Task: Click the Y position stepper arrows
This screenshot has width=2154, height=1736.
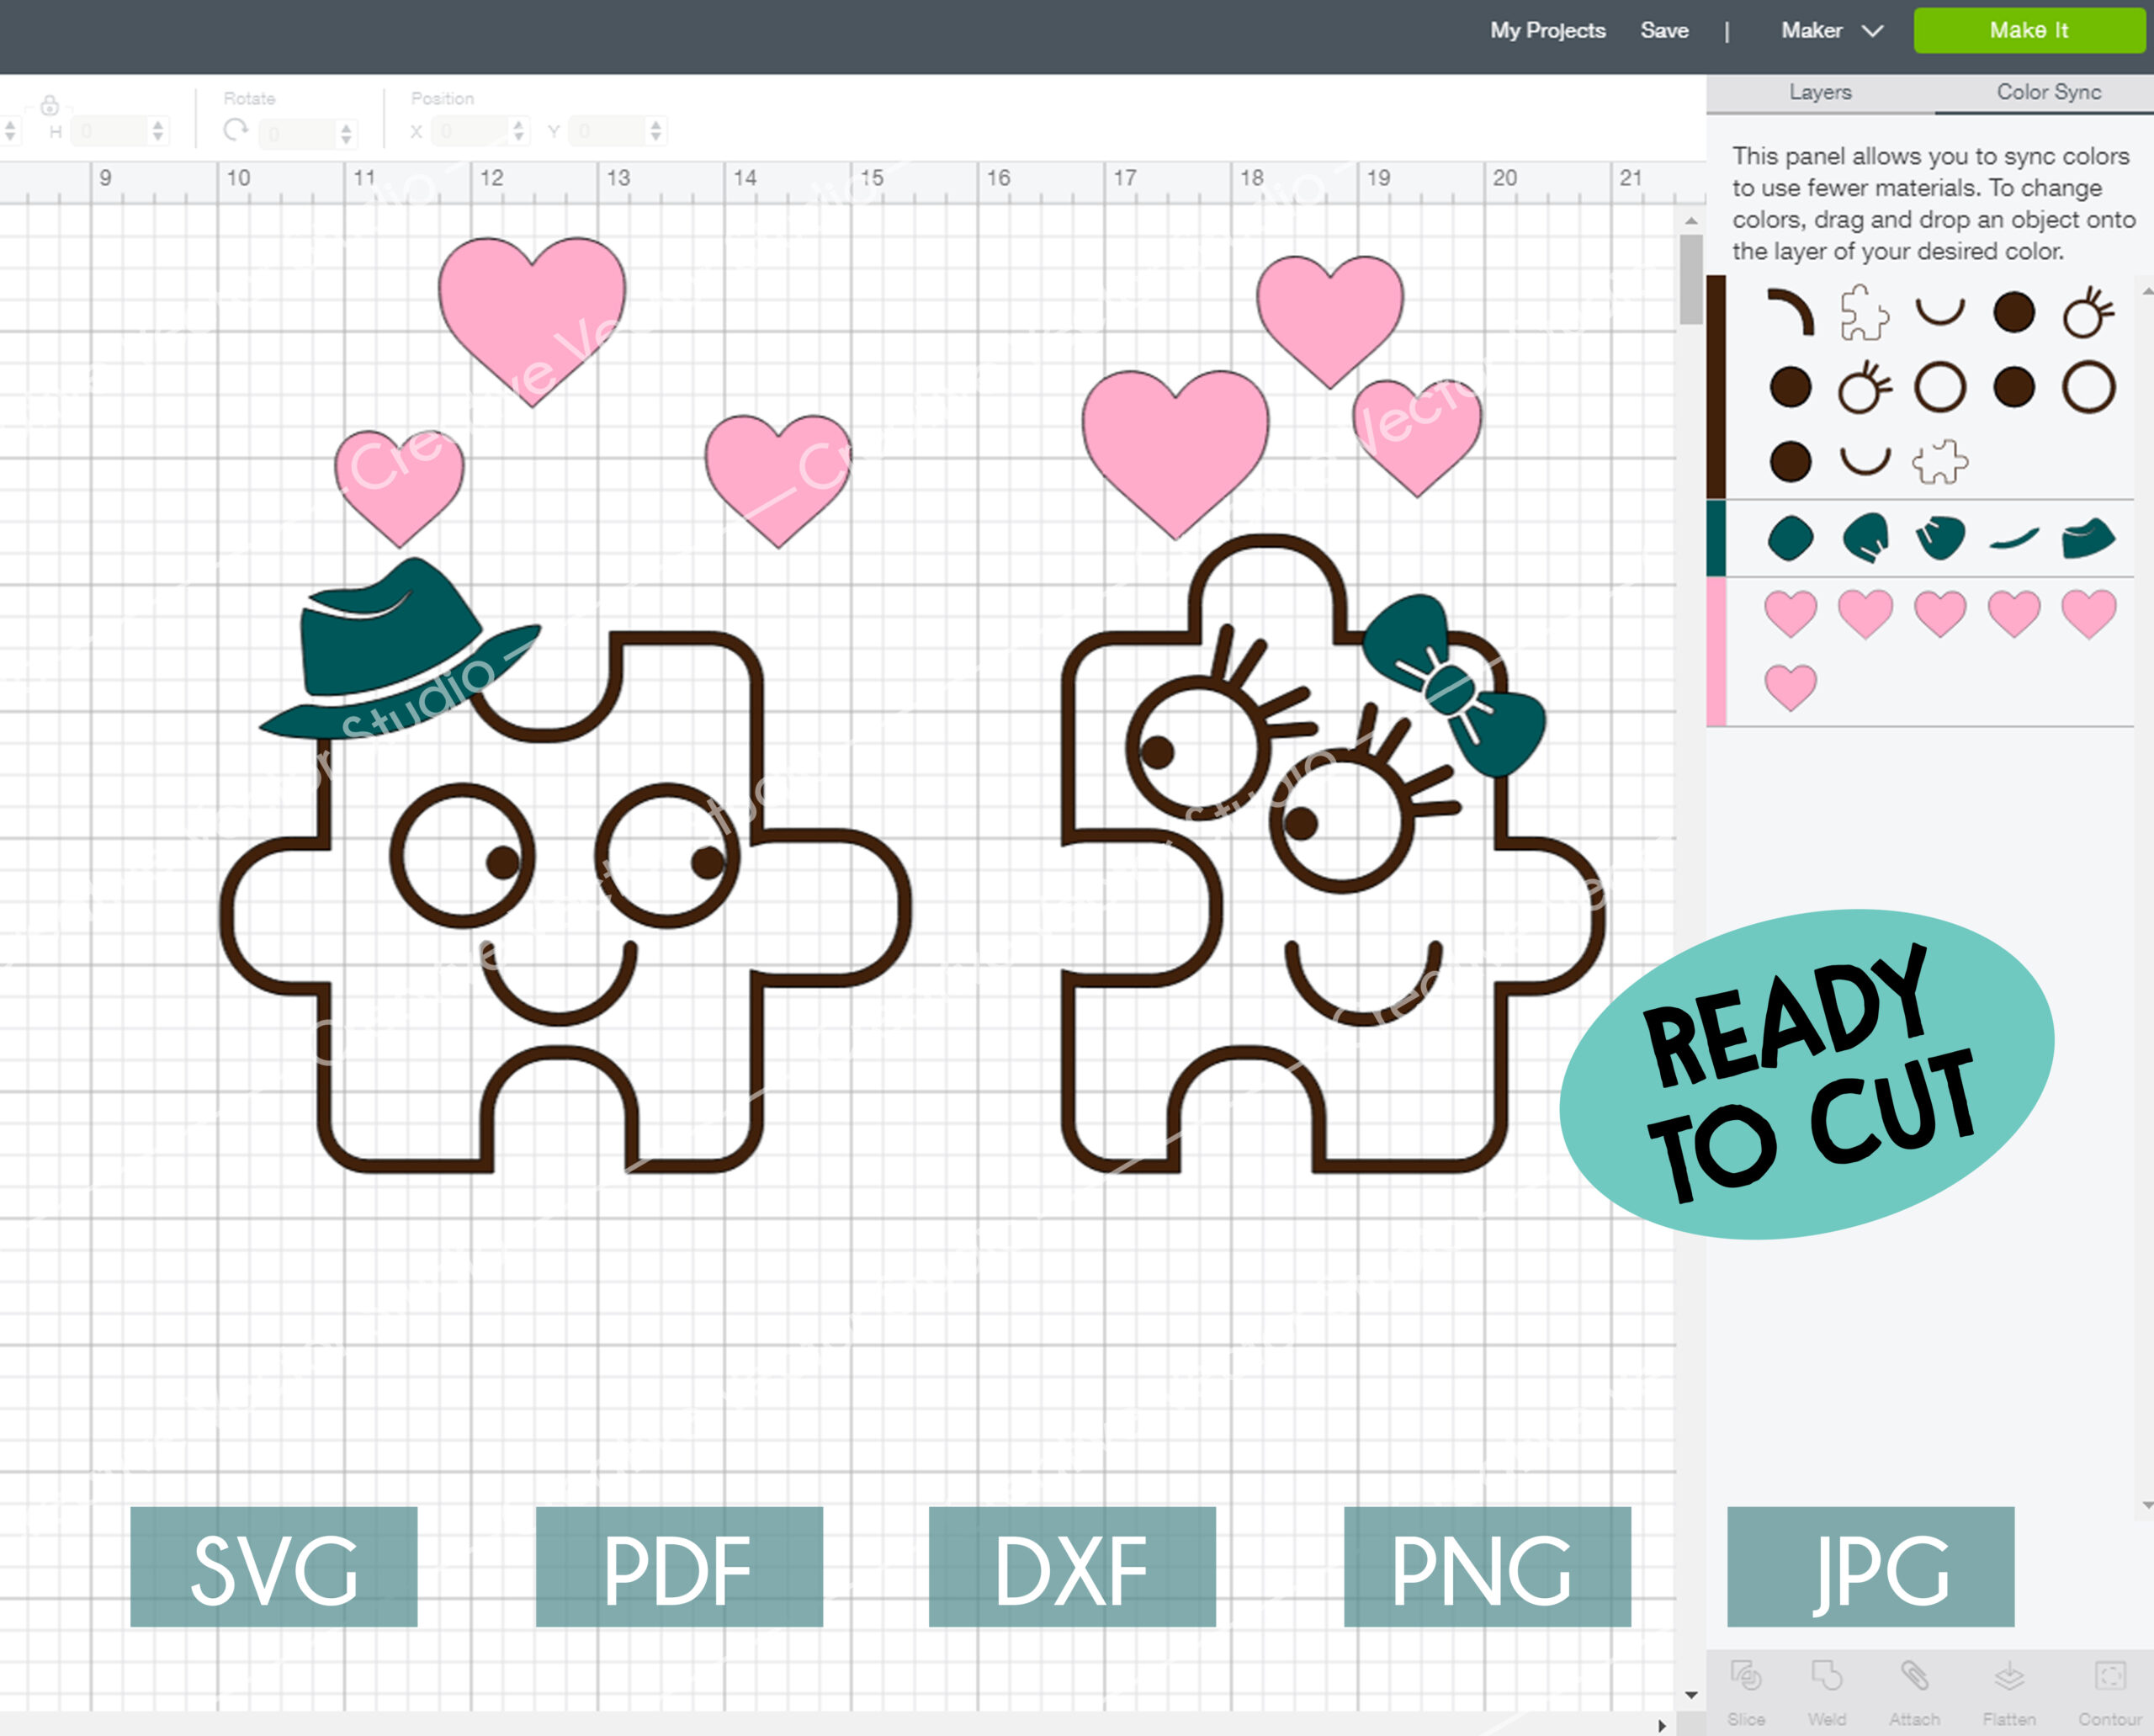Action: pyautogui.click(x=655, y=131)
